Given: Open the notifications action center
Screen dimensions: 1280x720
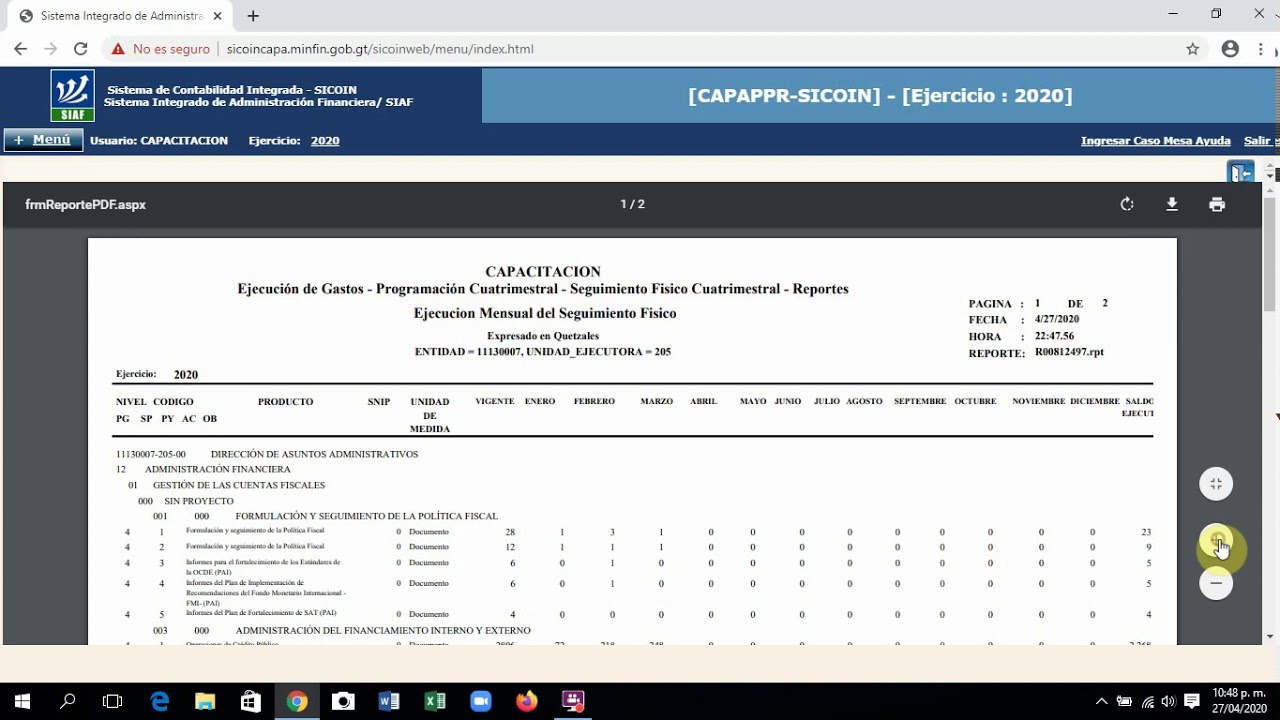Looking at the screenshot, I should 1192,701.
